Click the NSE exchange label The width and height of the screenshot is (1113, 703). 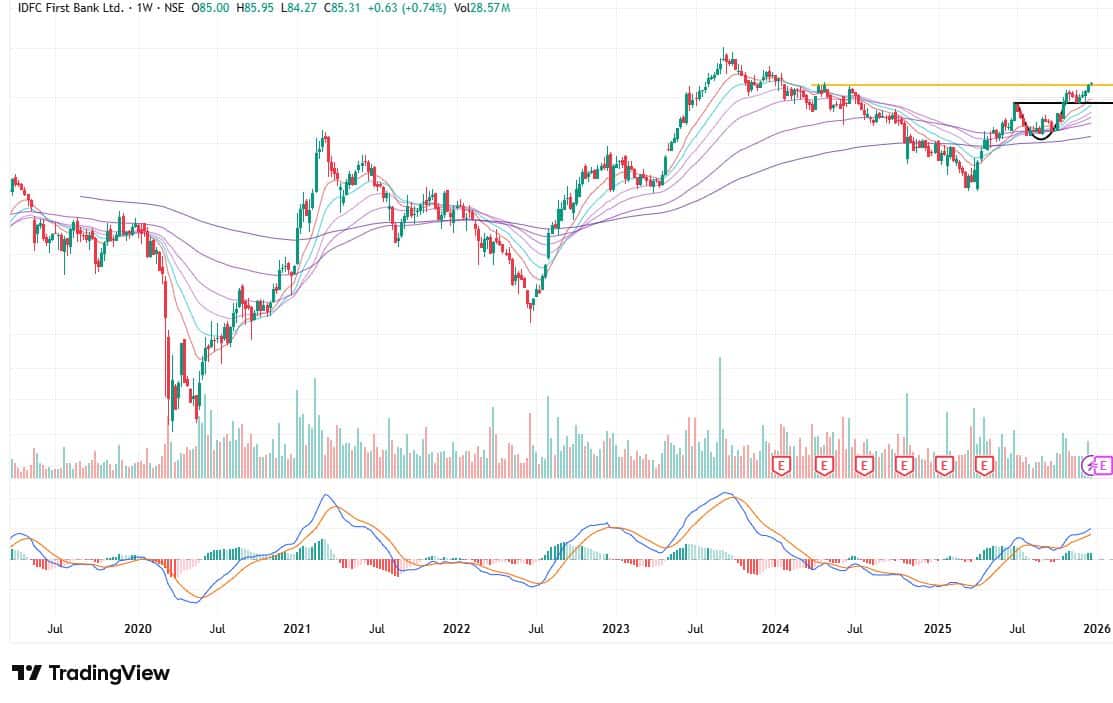coord(174,8)
